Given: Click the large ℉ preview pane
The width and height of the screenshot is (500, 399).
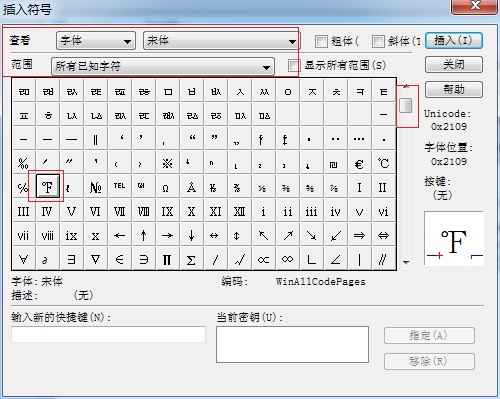Looking at the screenshot, I should coord(454,238).
